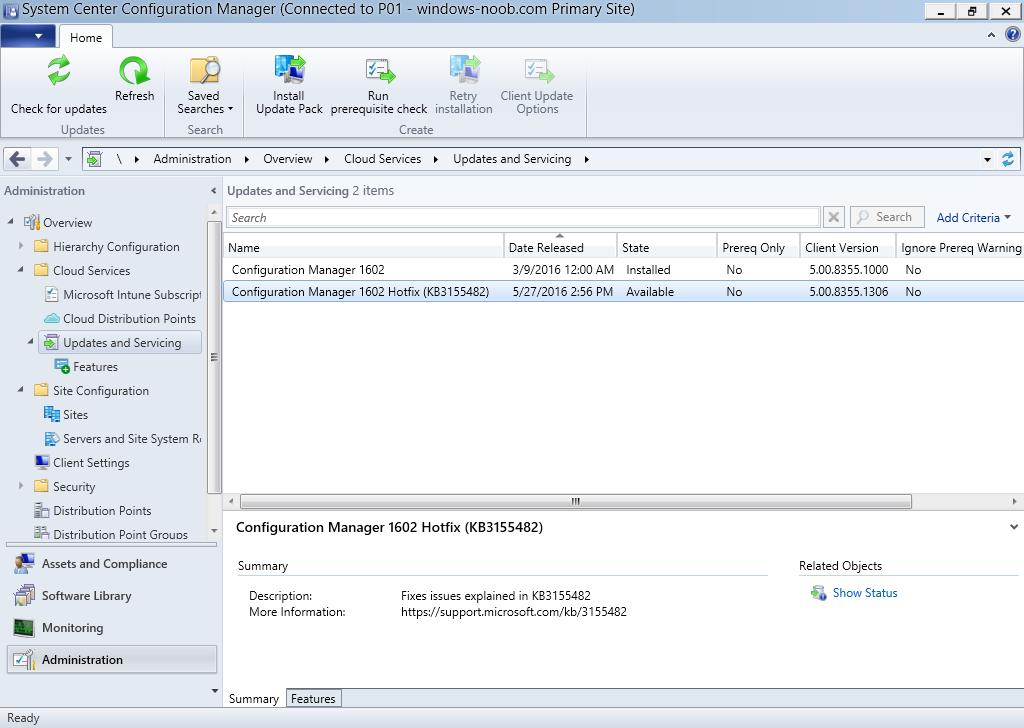This screenshot has width=1024, height=728.
Task: Click the KB3155482 support URL text
Action: pos(513,612)
